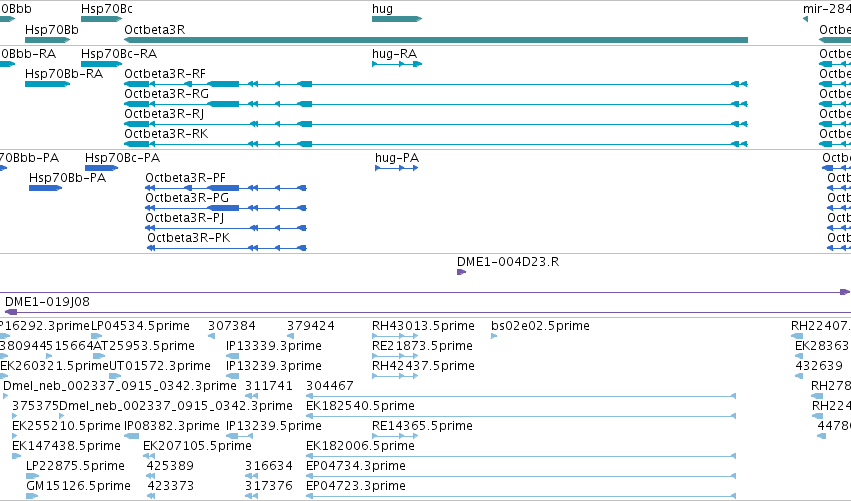Click the bs02e02.5prime EST

pyautogui.click(x=494, y=336)
